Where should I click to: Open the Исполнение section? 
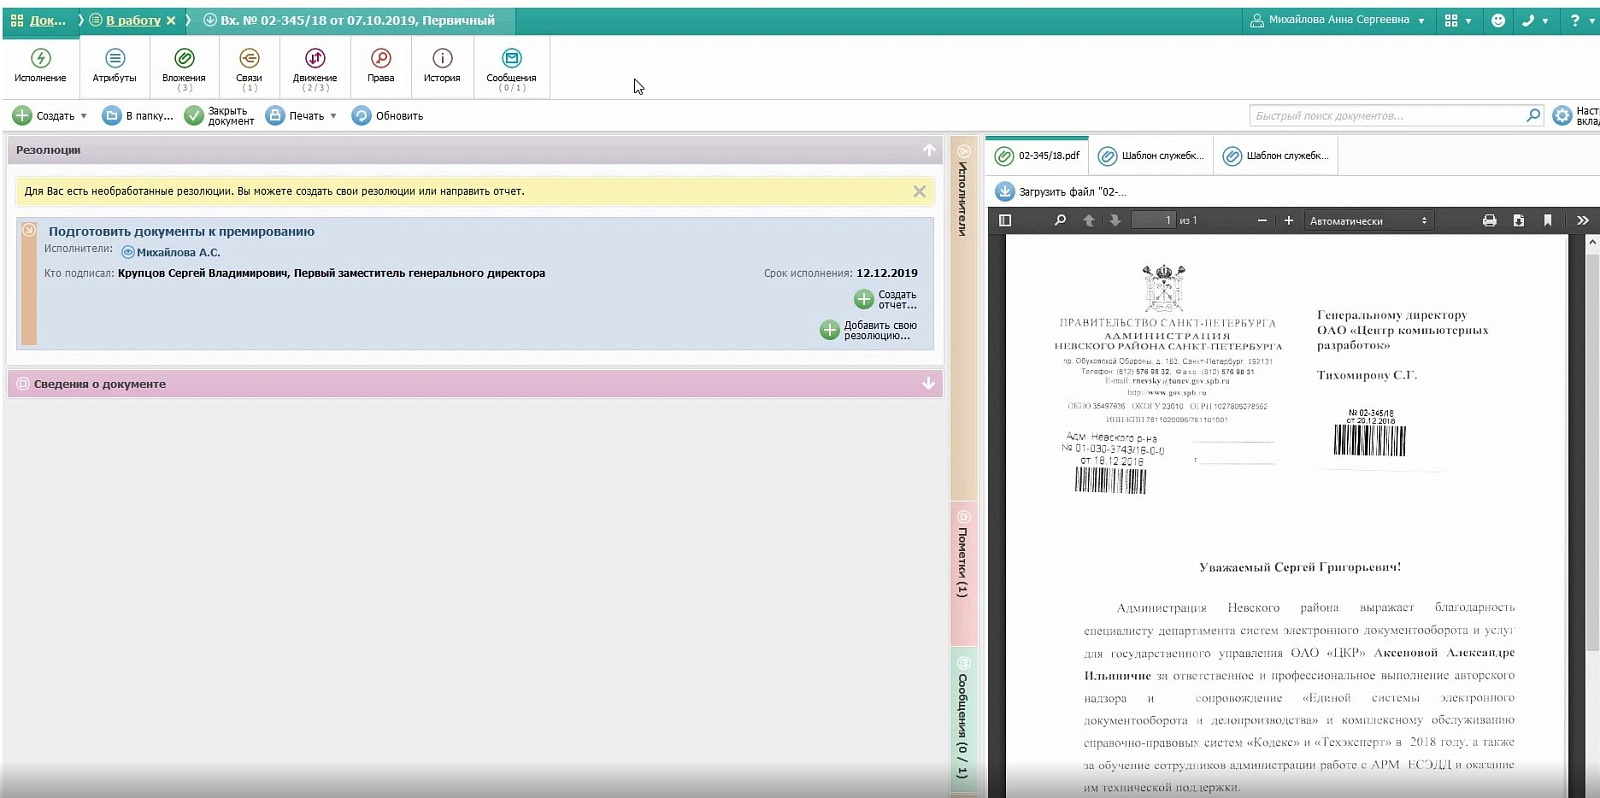pos(40,66)
